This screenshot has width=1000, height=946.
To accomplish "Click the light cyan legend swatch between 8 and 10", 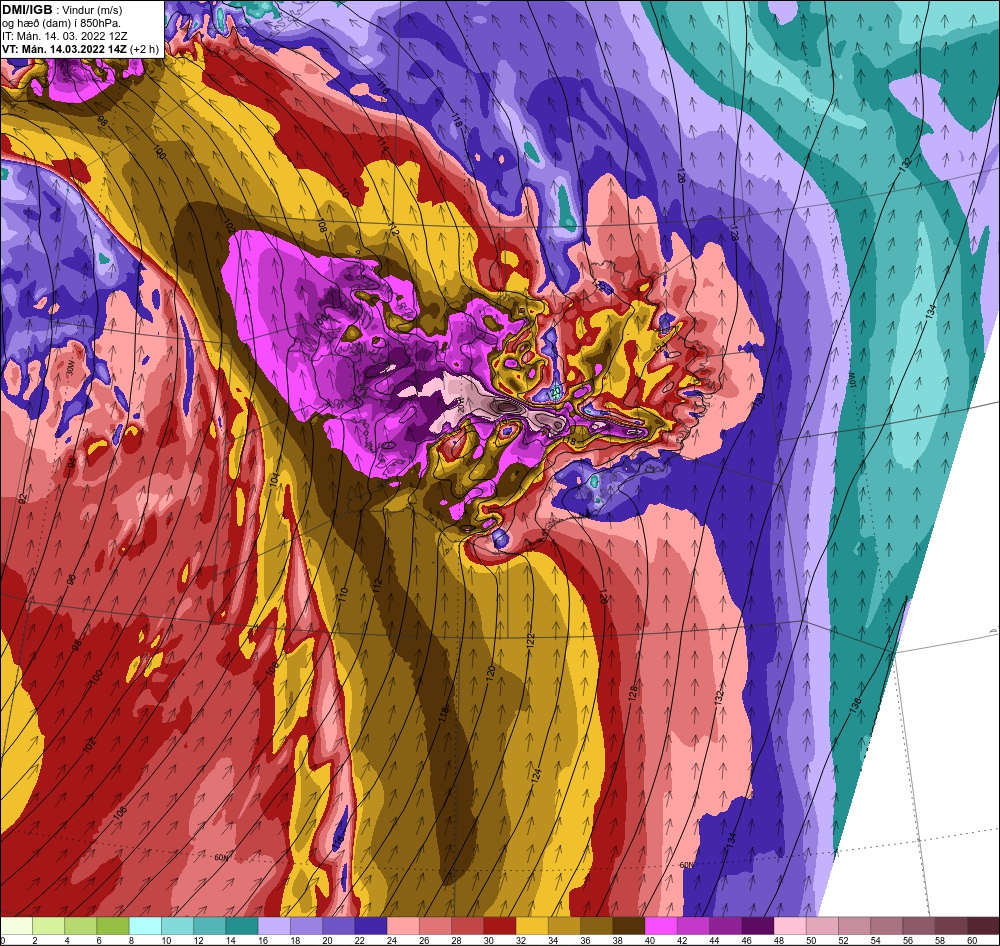I will [x=145, y=926].
